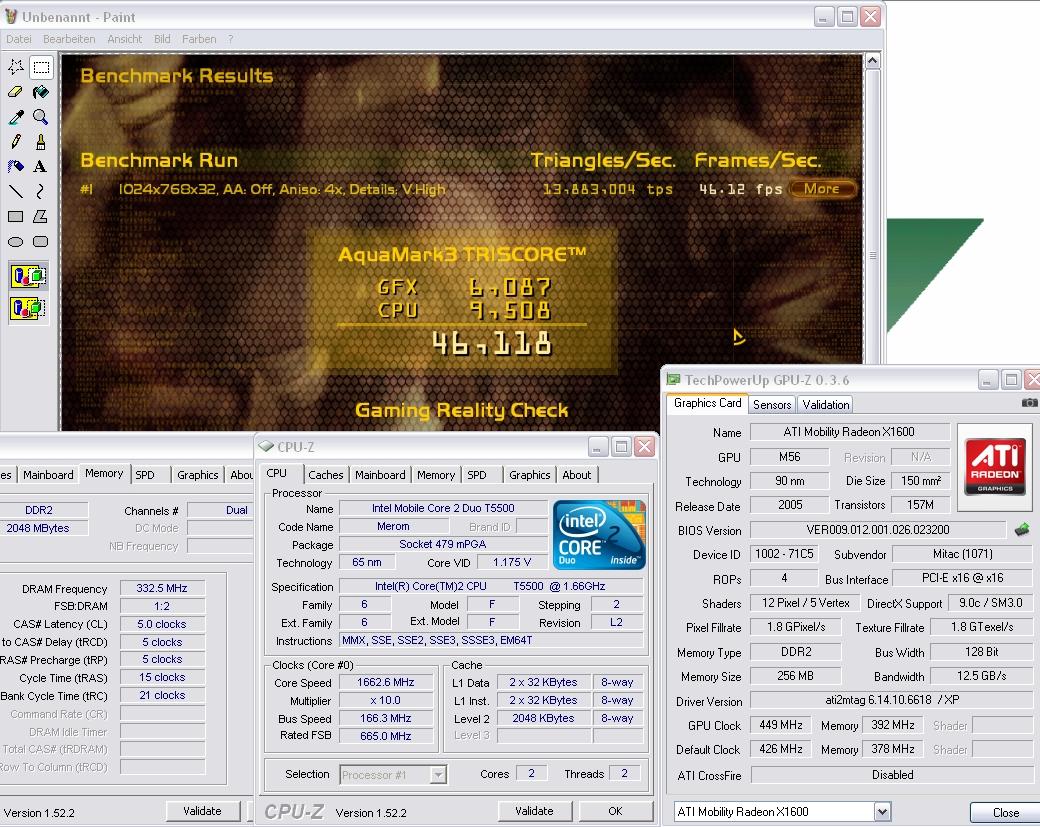Open SPD tab in background CPU-Z window
The height and width of the screenshot is (827, 1040).
coord(145,475)
